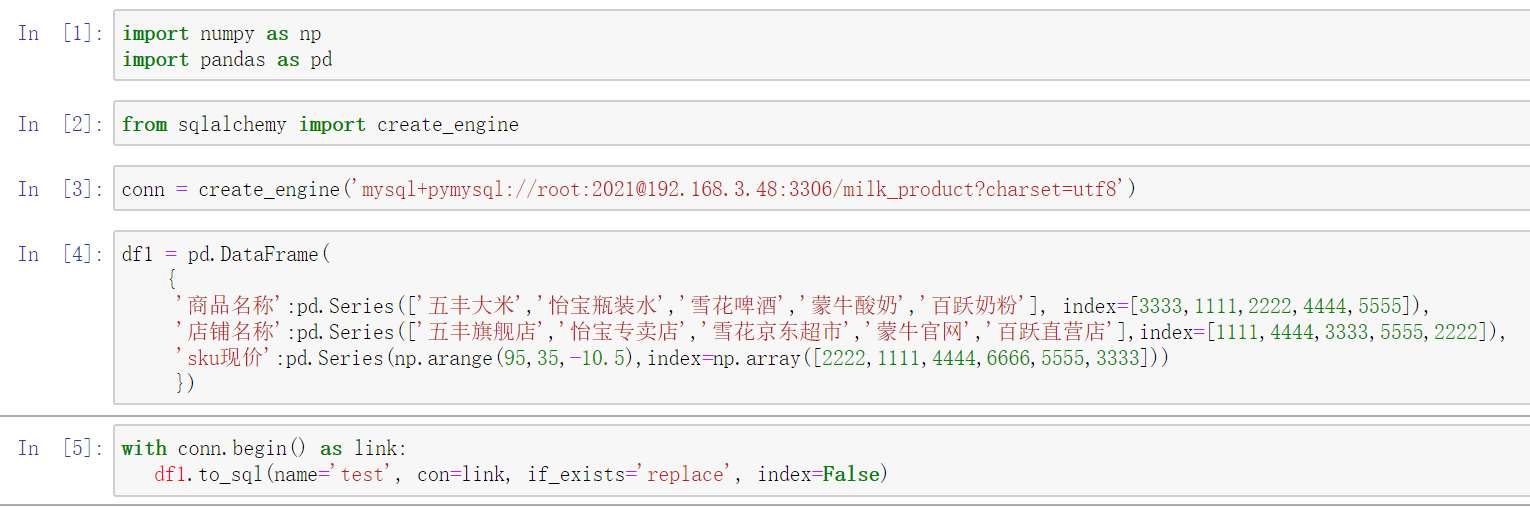
Task: Click the with conn.begin() as link line
Action: pyautogui.click(x=265, y=448)
